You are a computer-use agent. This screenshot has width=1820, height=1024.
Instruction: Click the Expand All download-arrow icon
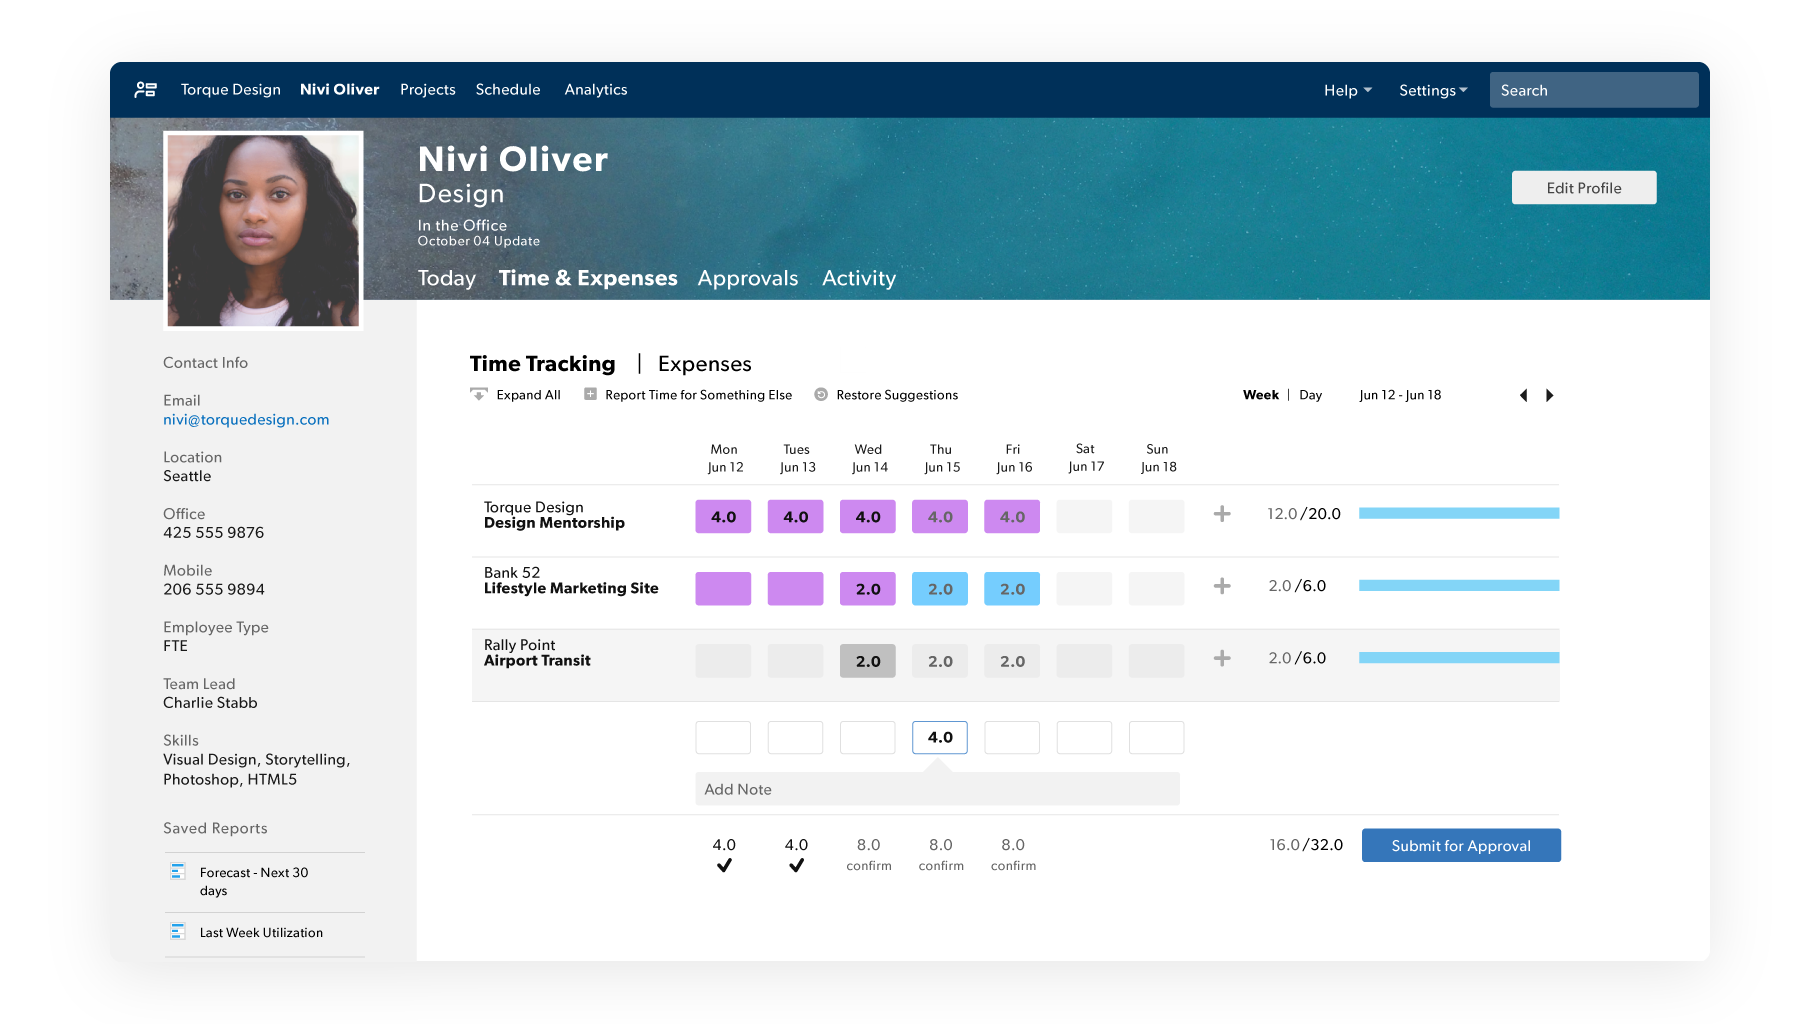(480, 394)
